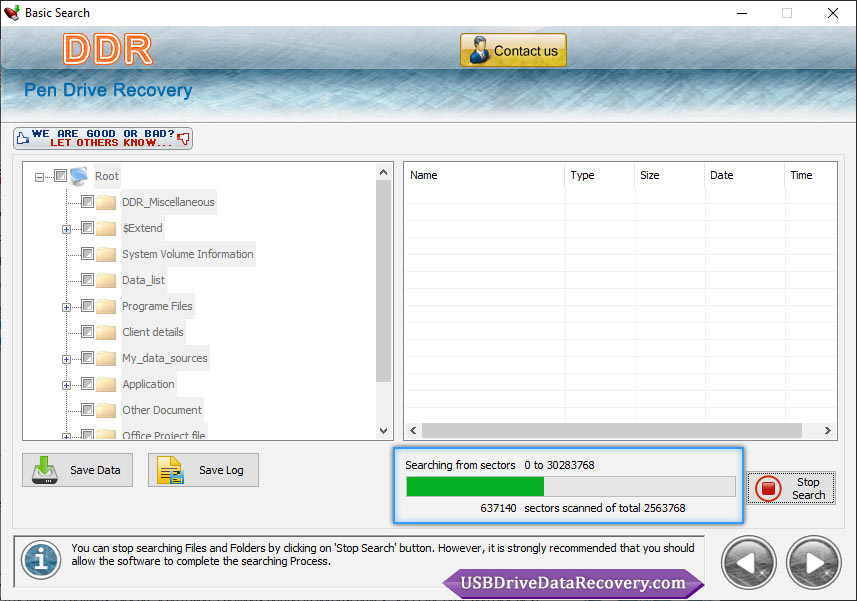Viewport: 857px width, 601px height.
Task: Toggle the Client details checkbox
Action: (87, 331)
